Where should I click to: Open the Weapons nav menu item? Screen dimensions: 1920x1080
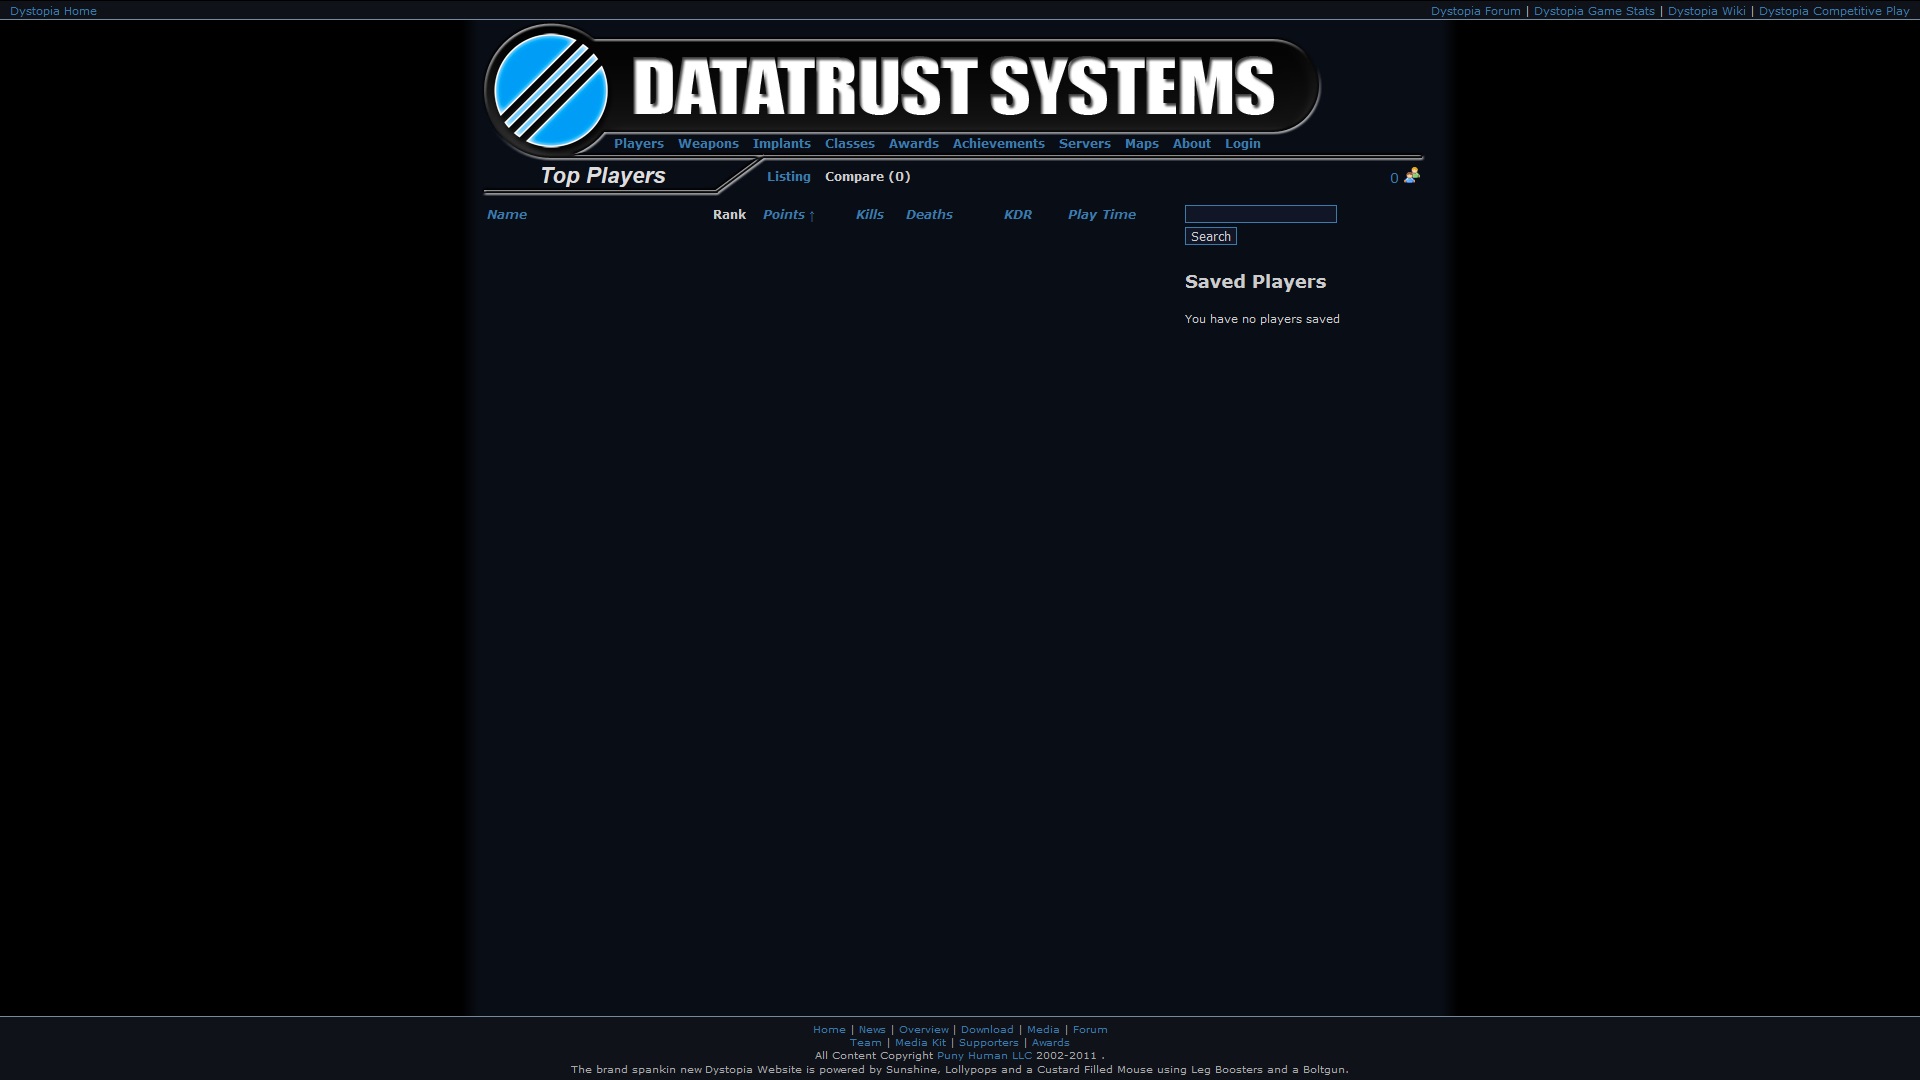pos(708,144)
